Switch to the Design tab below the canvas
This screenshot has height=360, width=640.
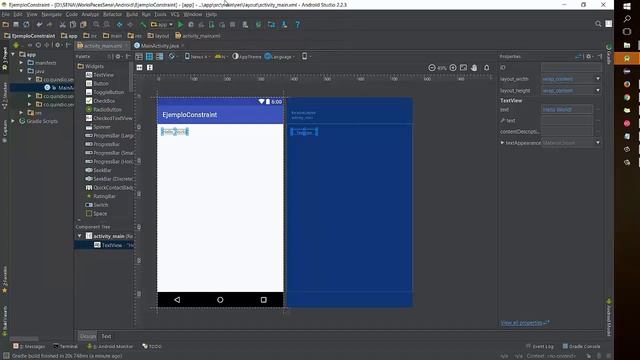click(x=87, y=336)
